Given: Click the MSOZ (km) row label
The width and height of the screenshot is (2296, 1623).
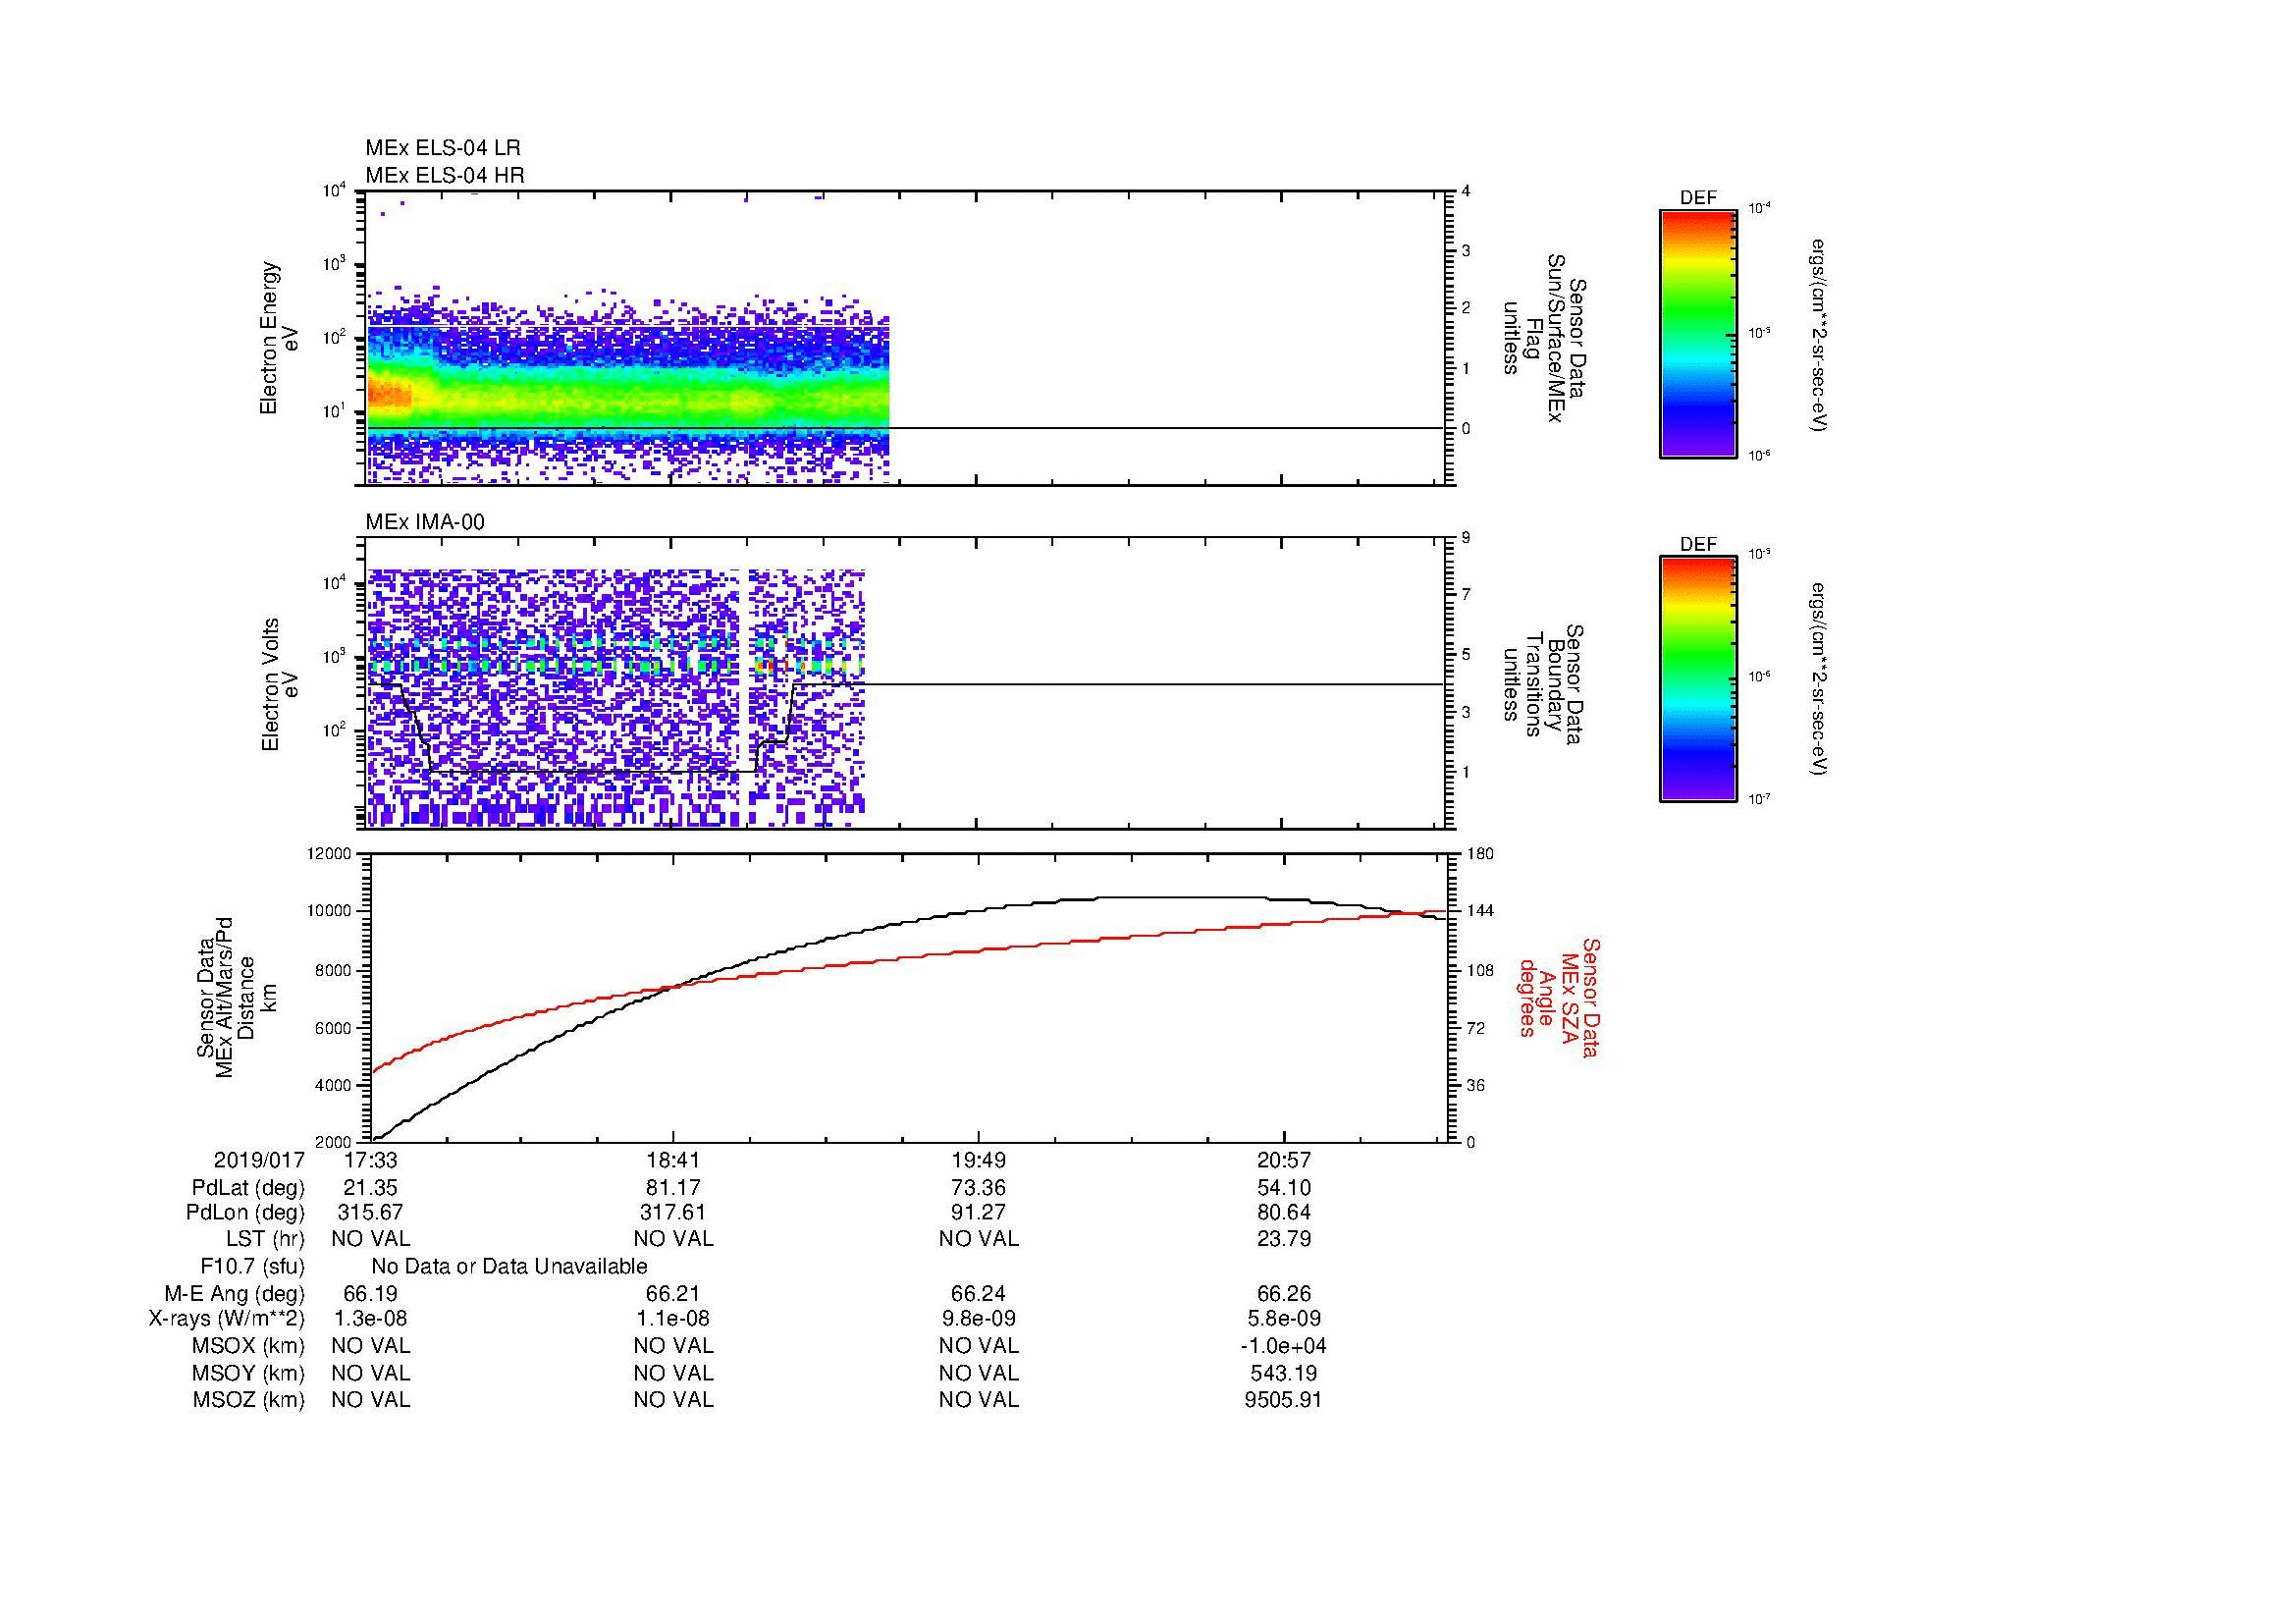Looking at the screenshot, I should pos(248,1400).
